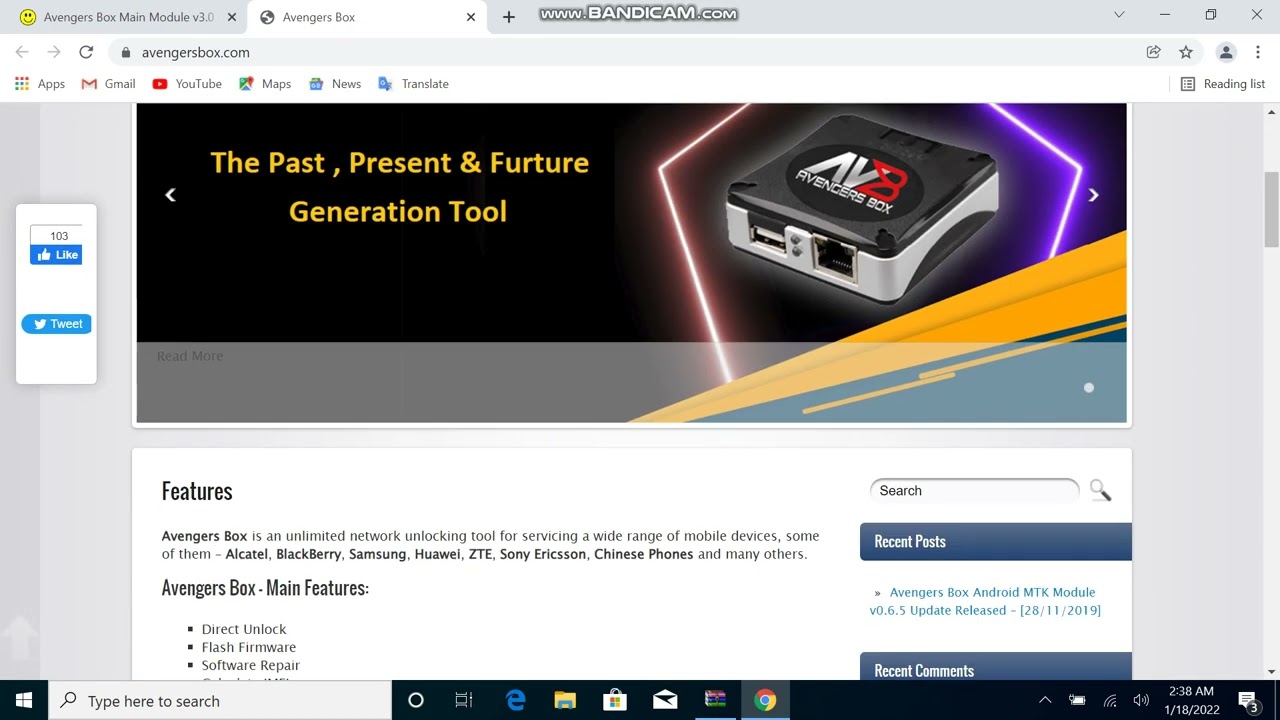Click the site Search input field
The width and height of the screenshot is (1280, 720).
click(x=975, y=491)
